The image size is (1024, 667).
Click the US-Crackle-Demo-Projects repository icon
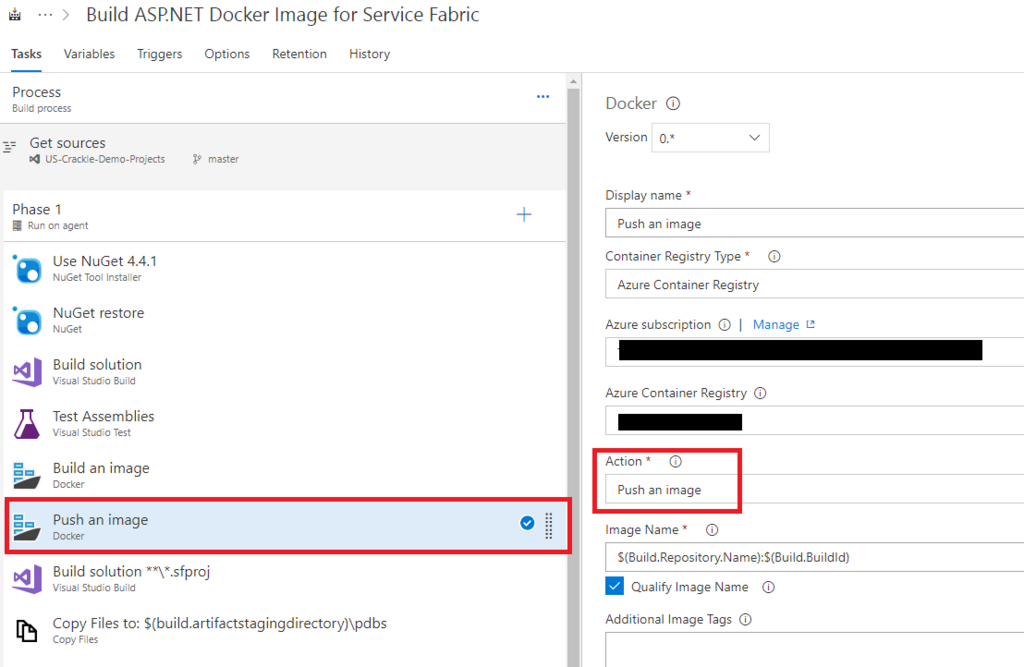coord(35,159)
